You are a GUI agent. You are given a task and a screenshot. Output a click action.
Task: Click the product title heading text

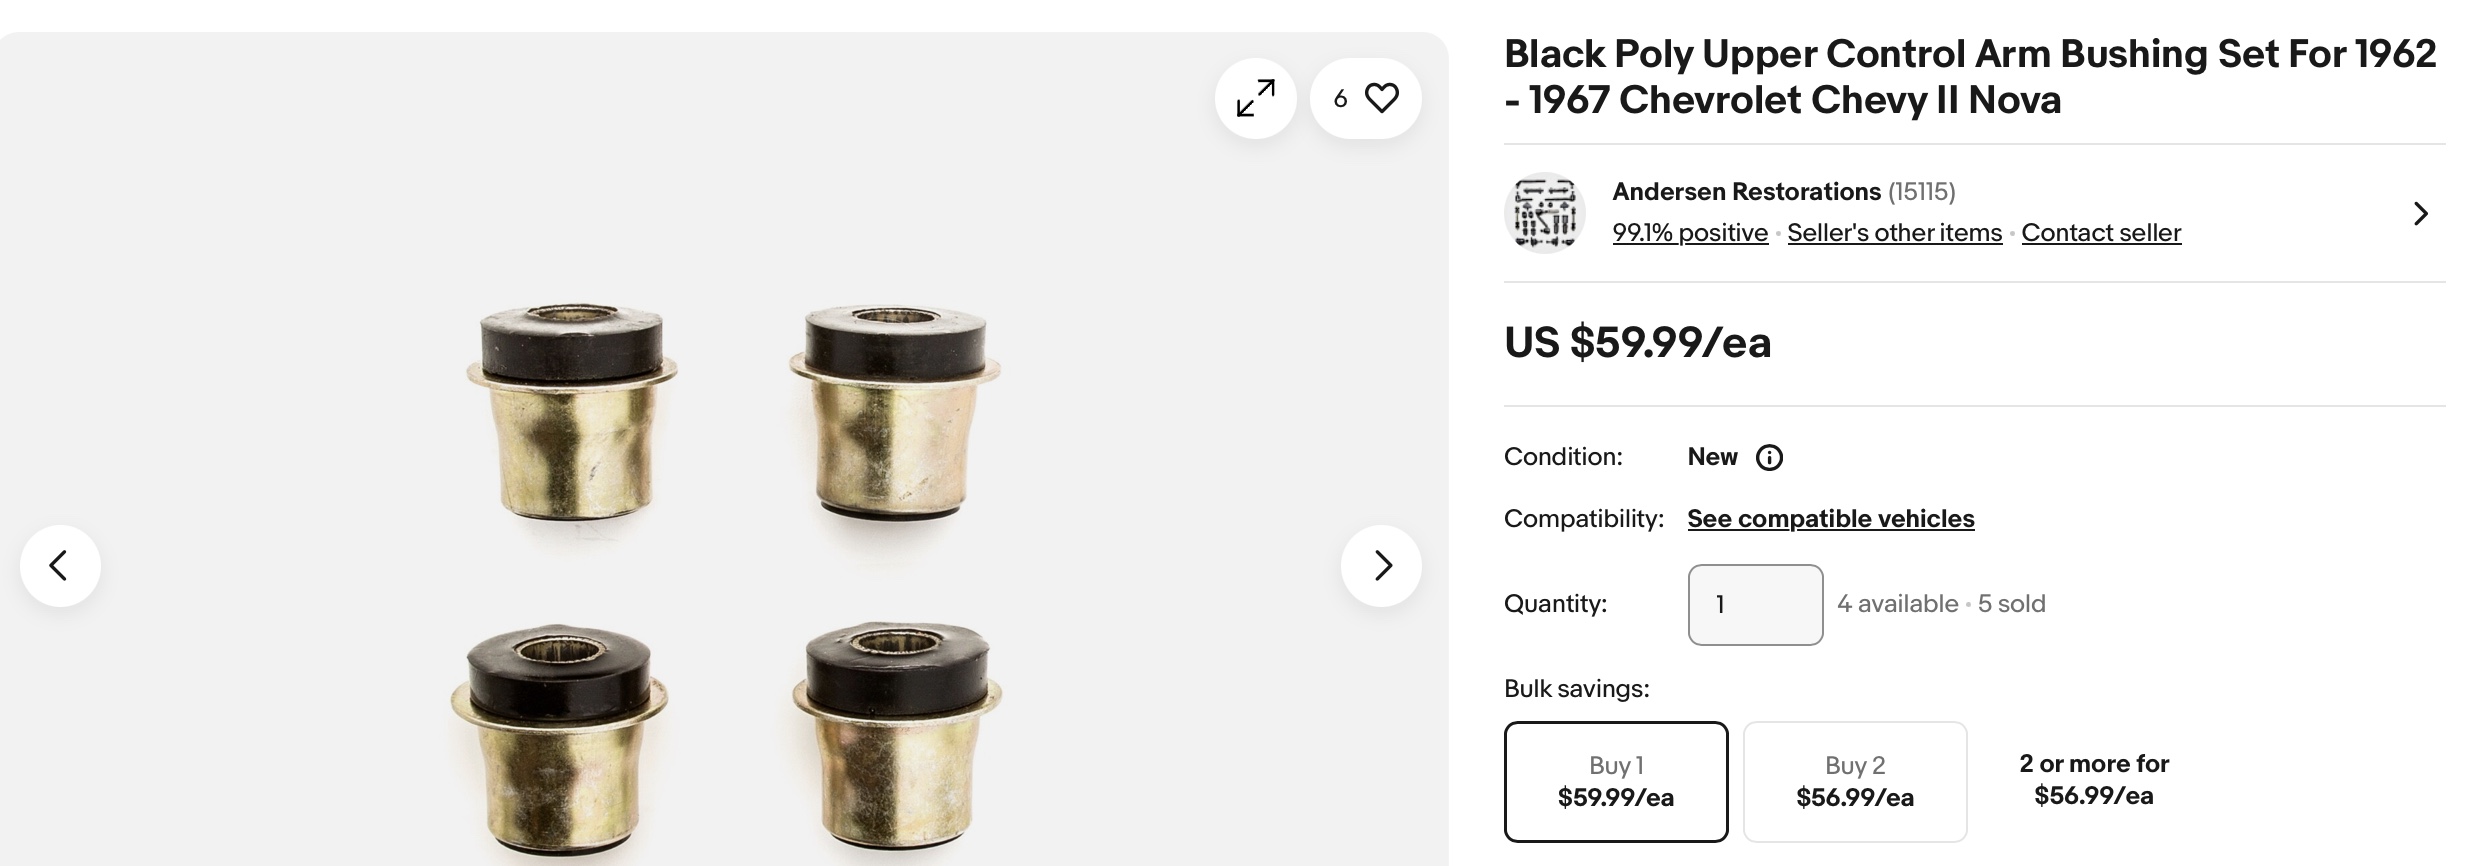pos(1970,76)
